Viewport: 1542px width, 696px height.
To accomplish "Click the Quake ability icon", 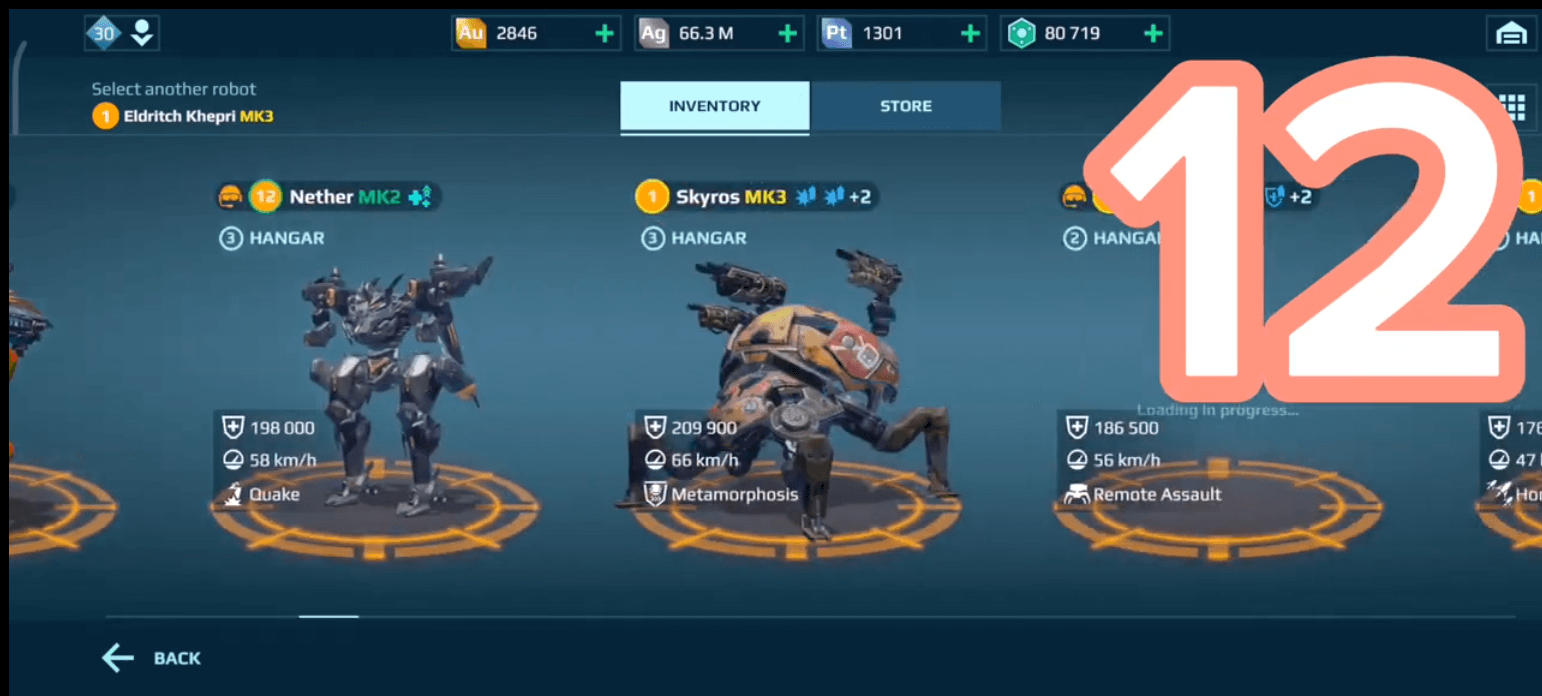I will 232,494.
